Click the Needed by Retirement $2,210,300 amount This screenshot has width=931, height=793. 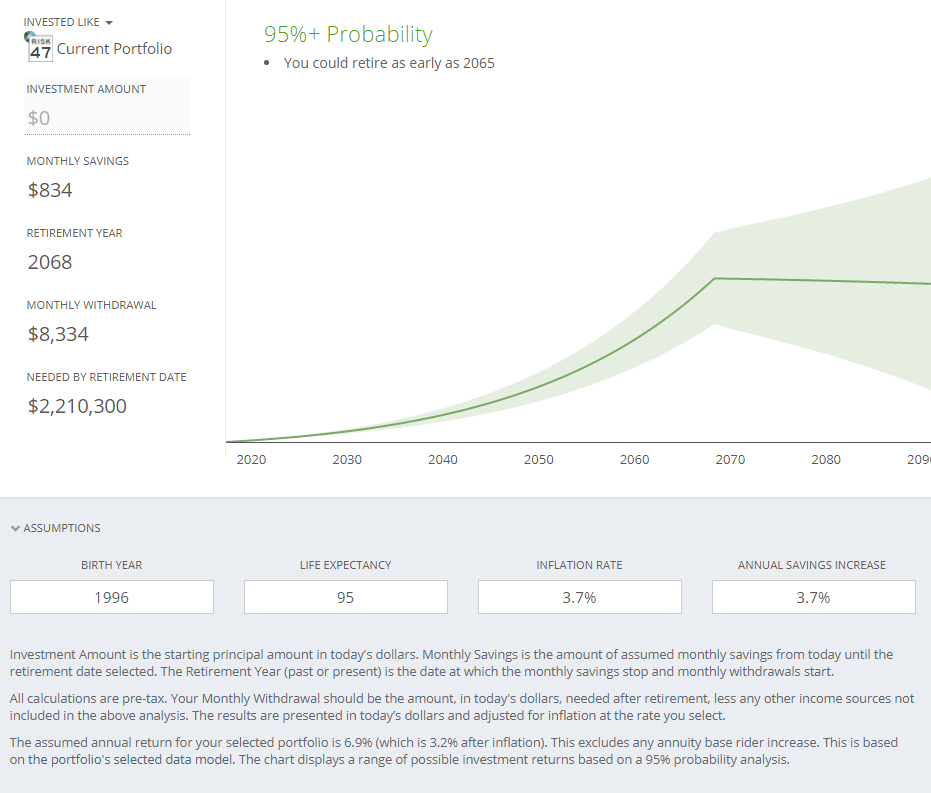pyautogui.click(x=77, y=406)
